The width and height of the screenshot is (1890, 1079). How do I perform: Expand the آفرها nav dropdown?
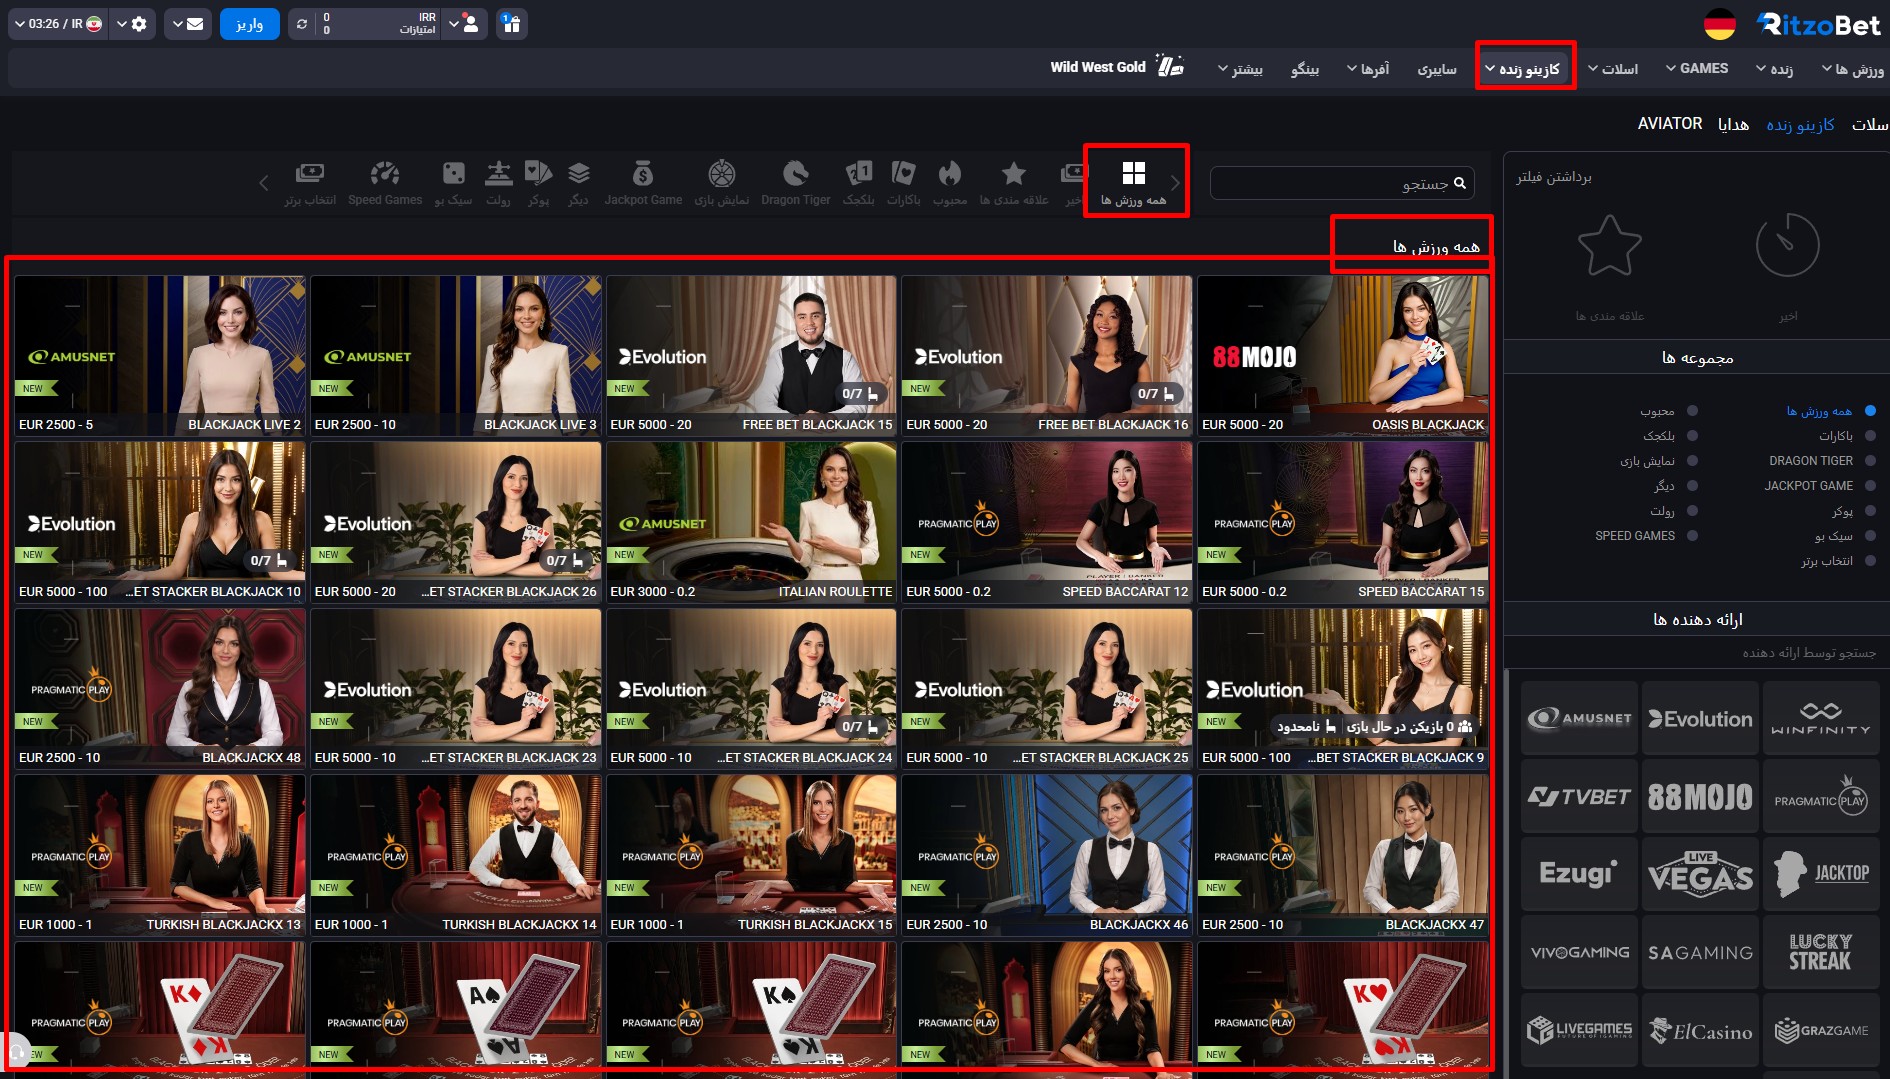coord(1368,69)
